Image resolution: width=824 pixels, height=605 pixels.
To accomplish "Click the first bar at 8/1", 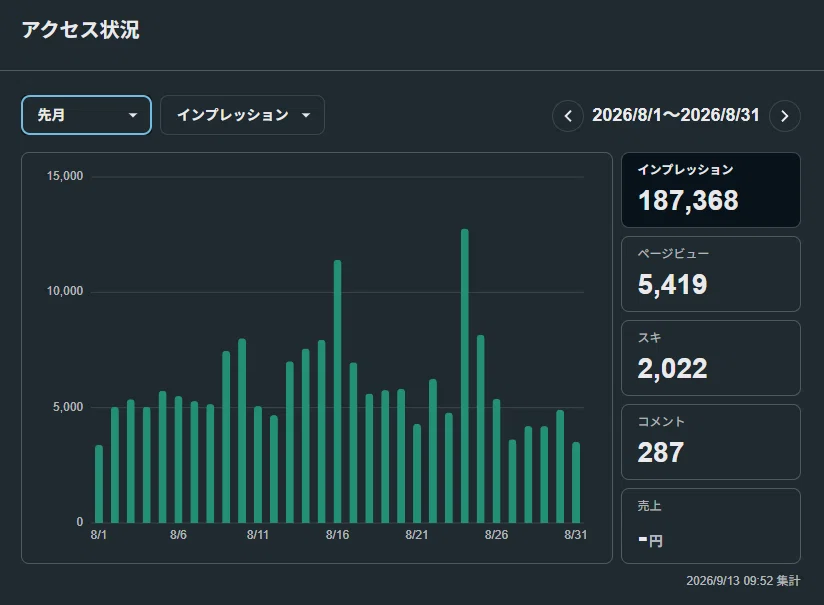I will [99, 484].
